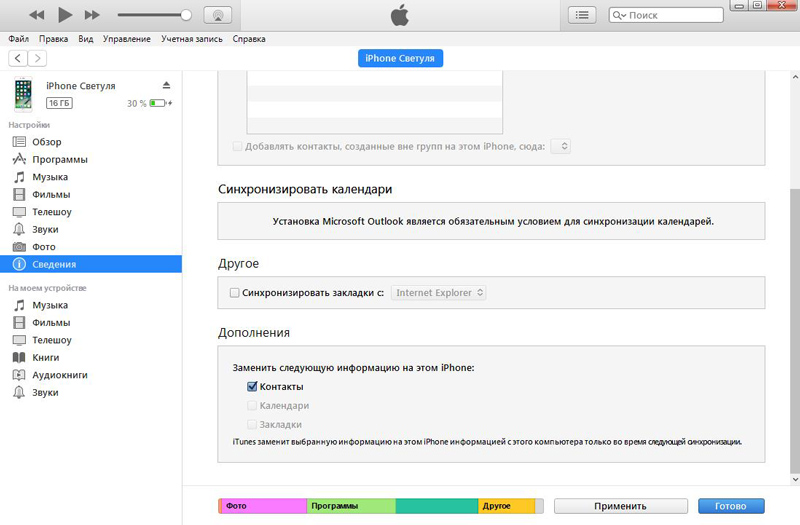
Task: Click the Фото segment of storage bar
Action: click(264, 506)
